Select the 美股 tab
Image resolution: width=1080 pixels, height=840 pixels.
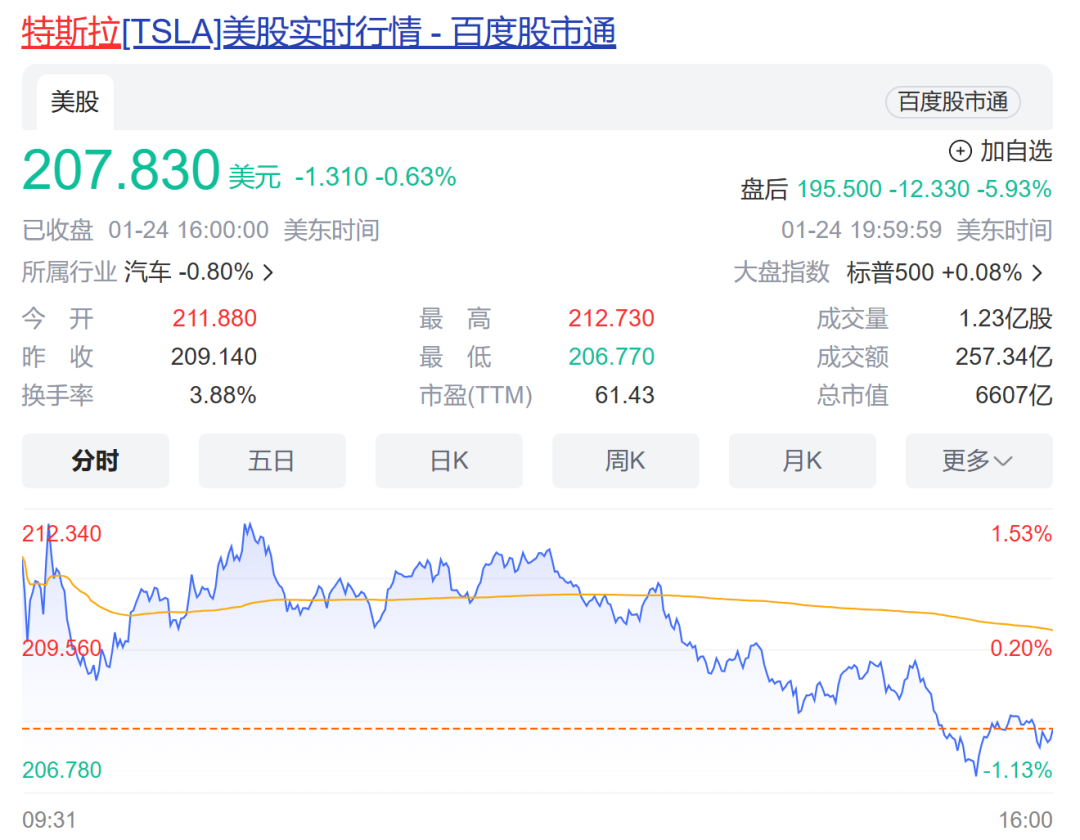(75, 102)
